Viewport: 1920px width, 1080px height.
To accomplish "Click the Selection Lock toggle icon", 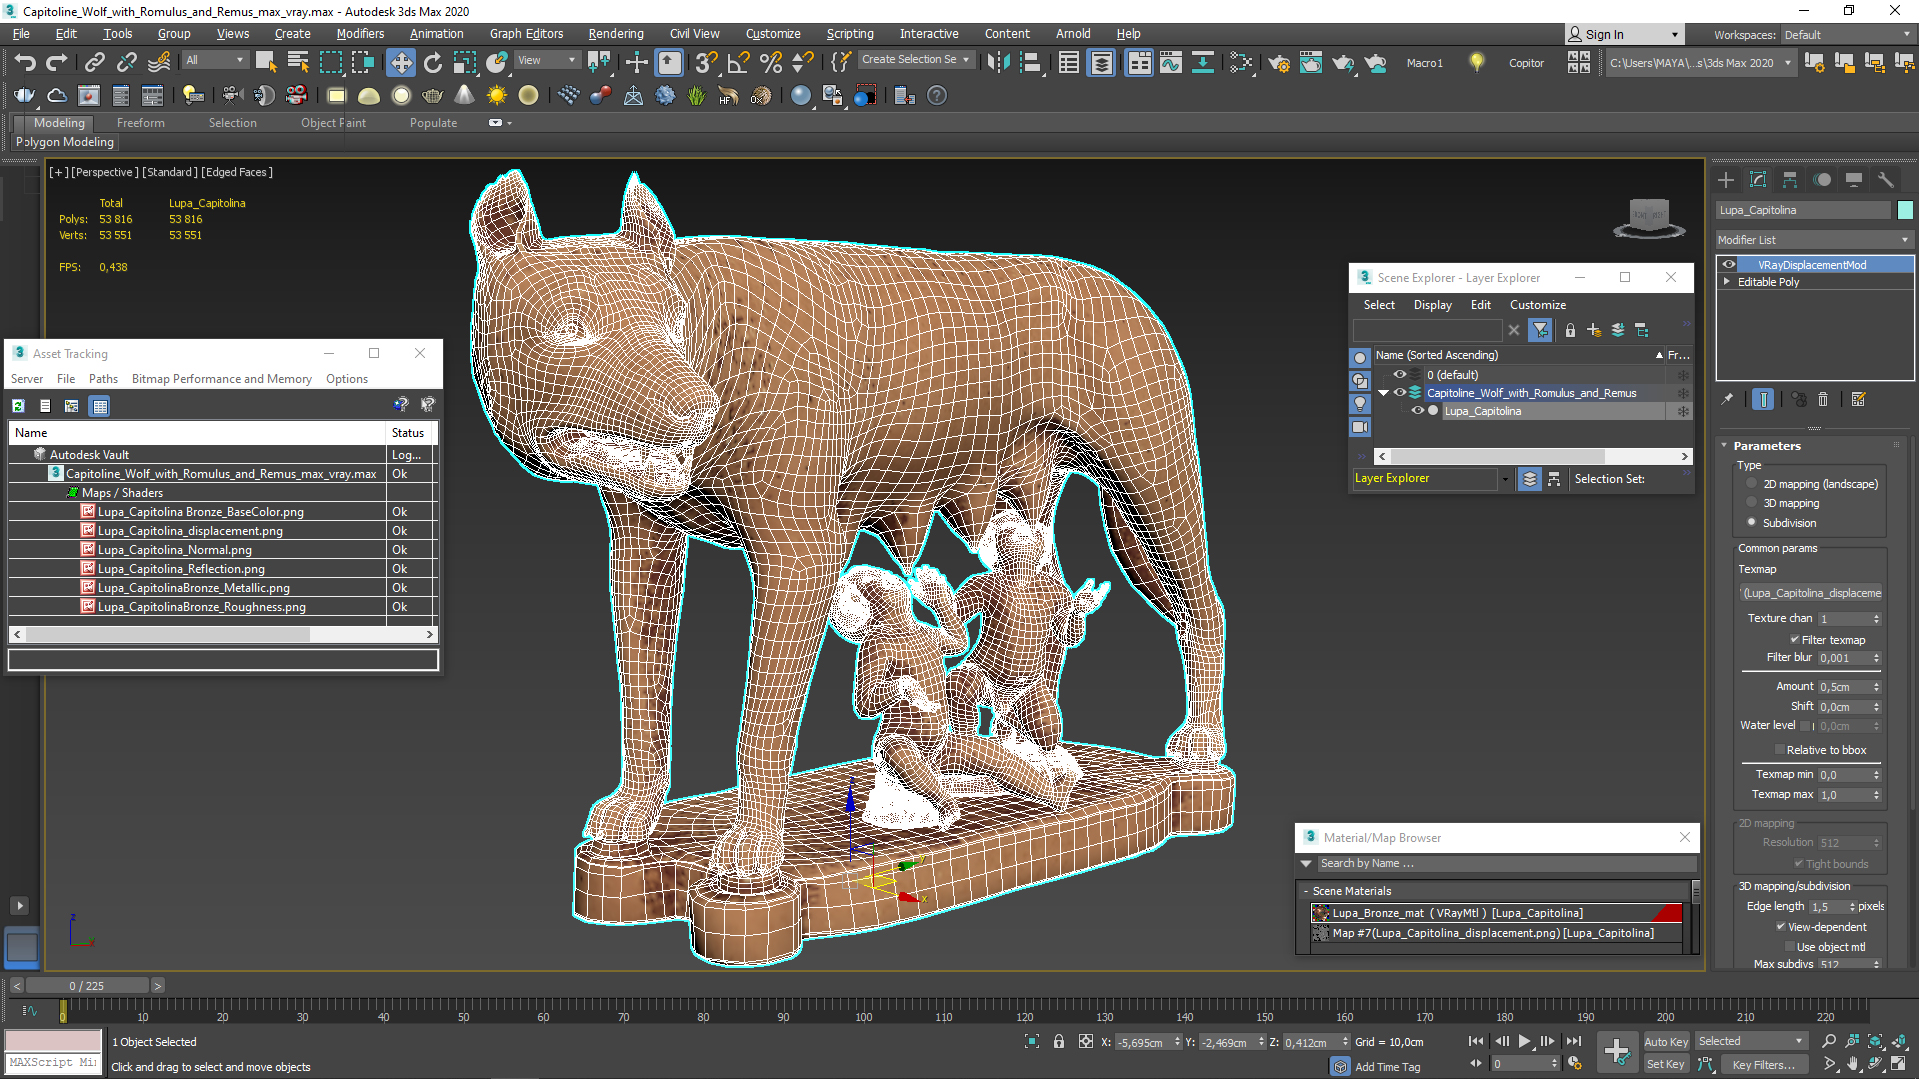I will point(1059,1042).
